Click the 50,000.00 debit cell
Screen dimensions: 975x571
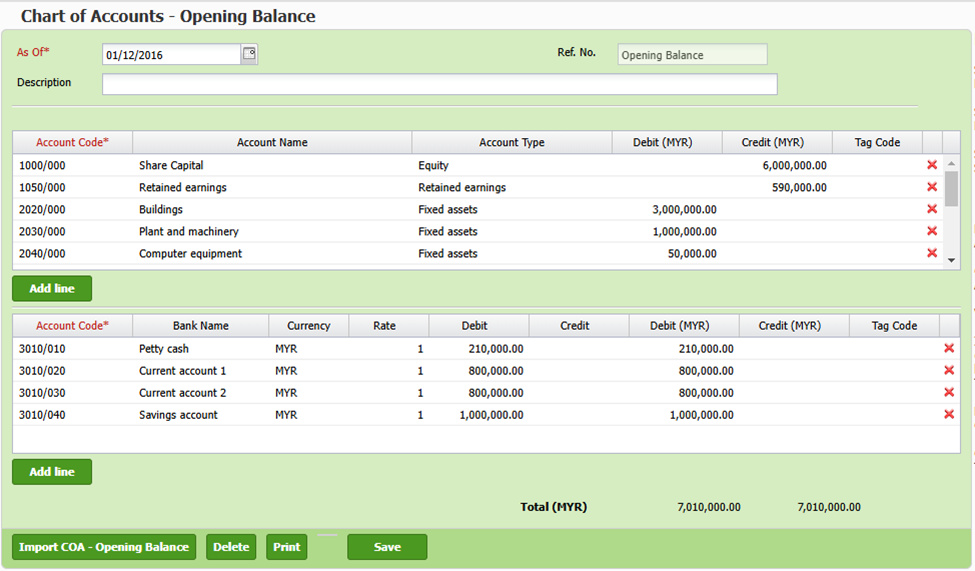pyautogui.click(x=667, y=254)
